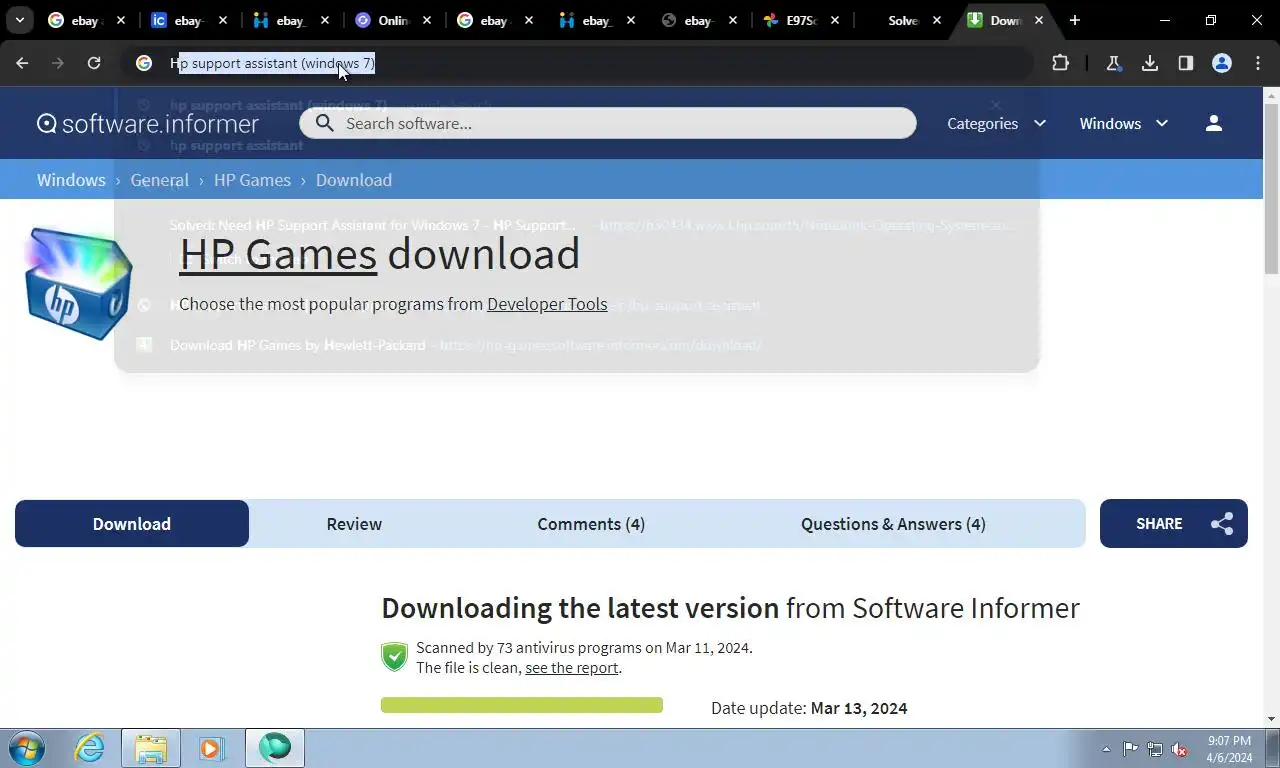
Task: Follow the HP Games breadcrumb link
Action: click(x=252, y=180)
